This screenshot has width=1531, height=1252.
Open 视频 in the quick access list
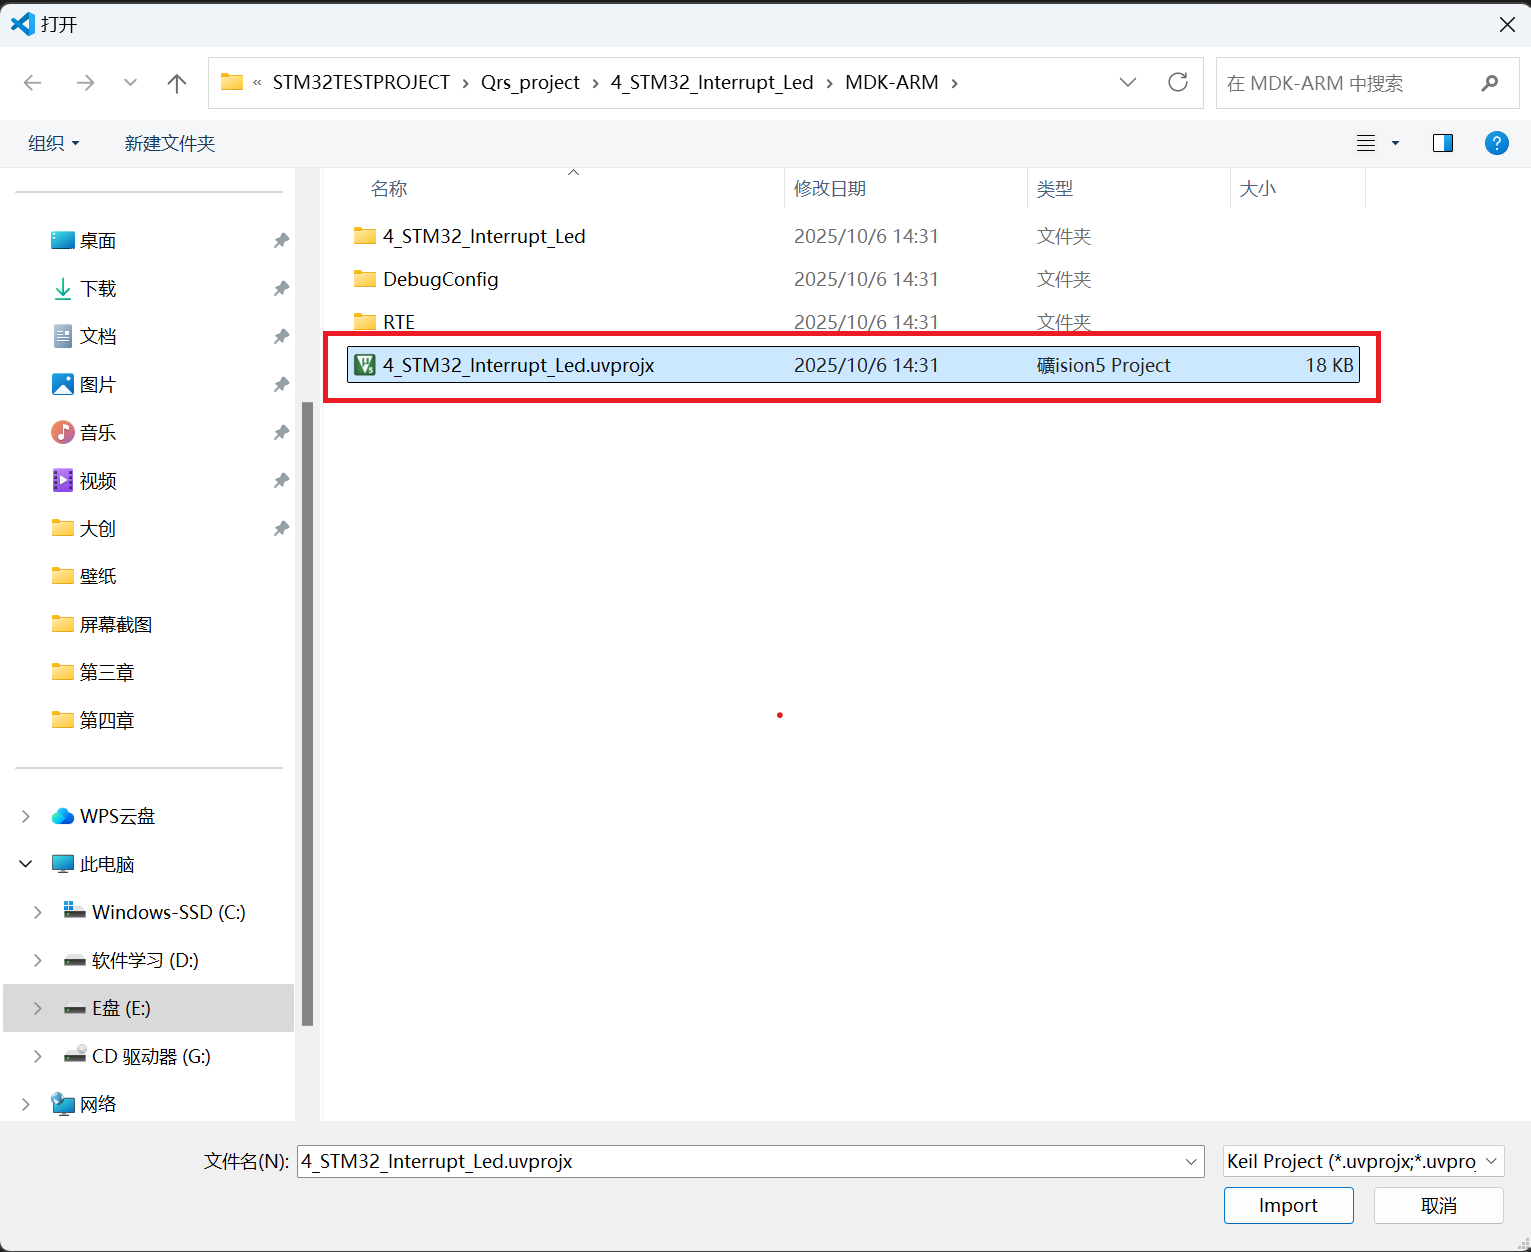[x=98, y=480]
